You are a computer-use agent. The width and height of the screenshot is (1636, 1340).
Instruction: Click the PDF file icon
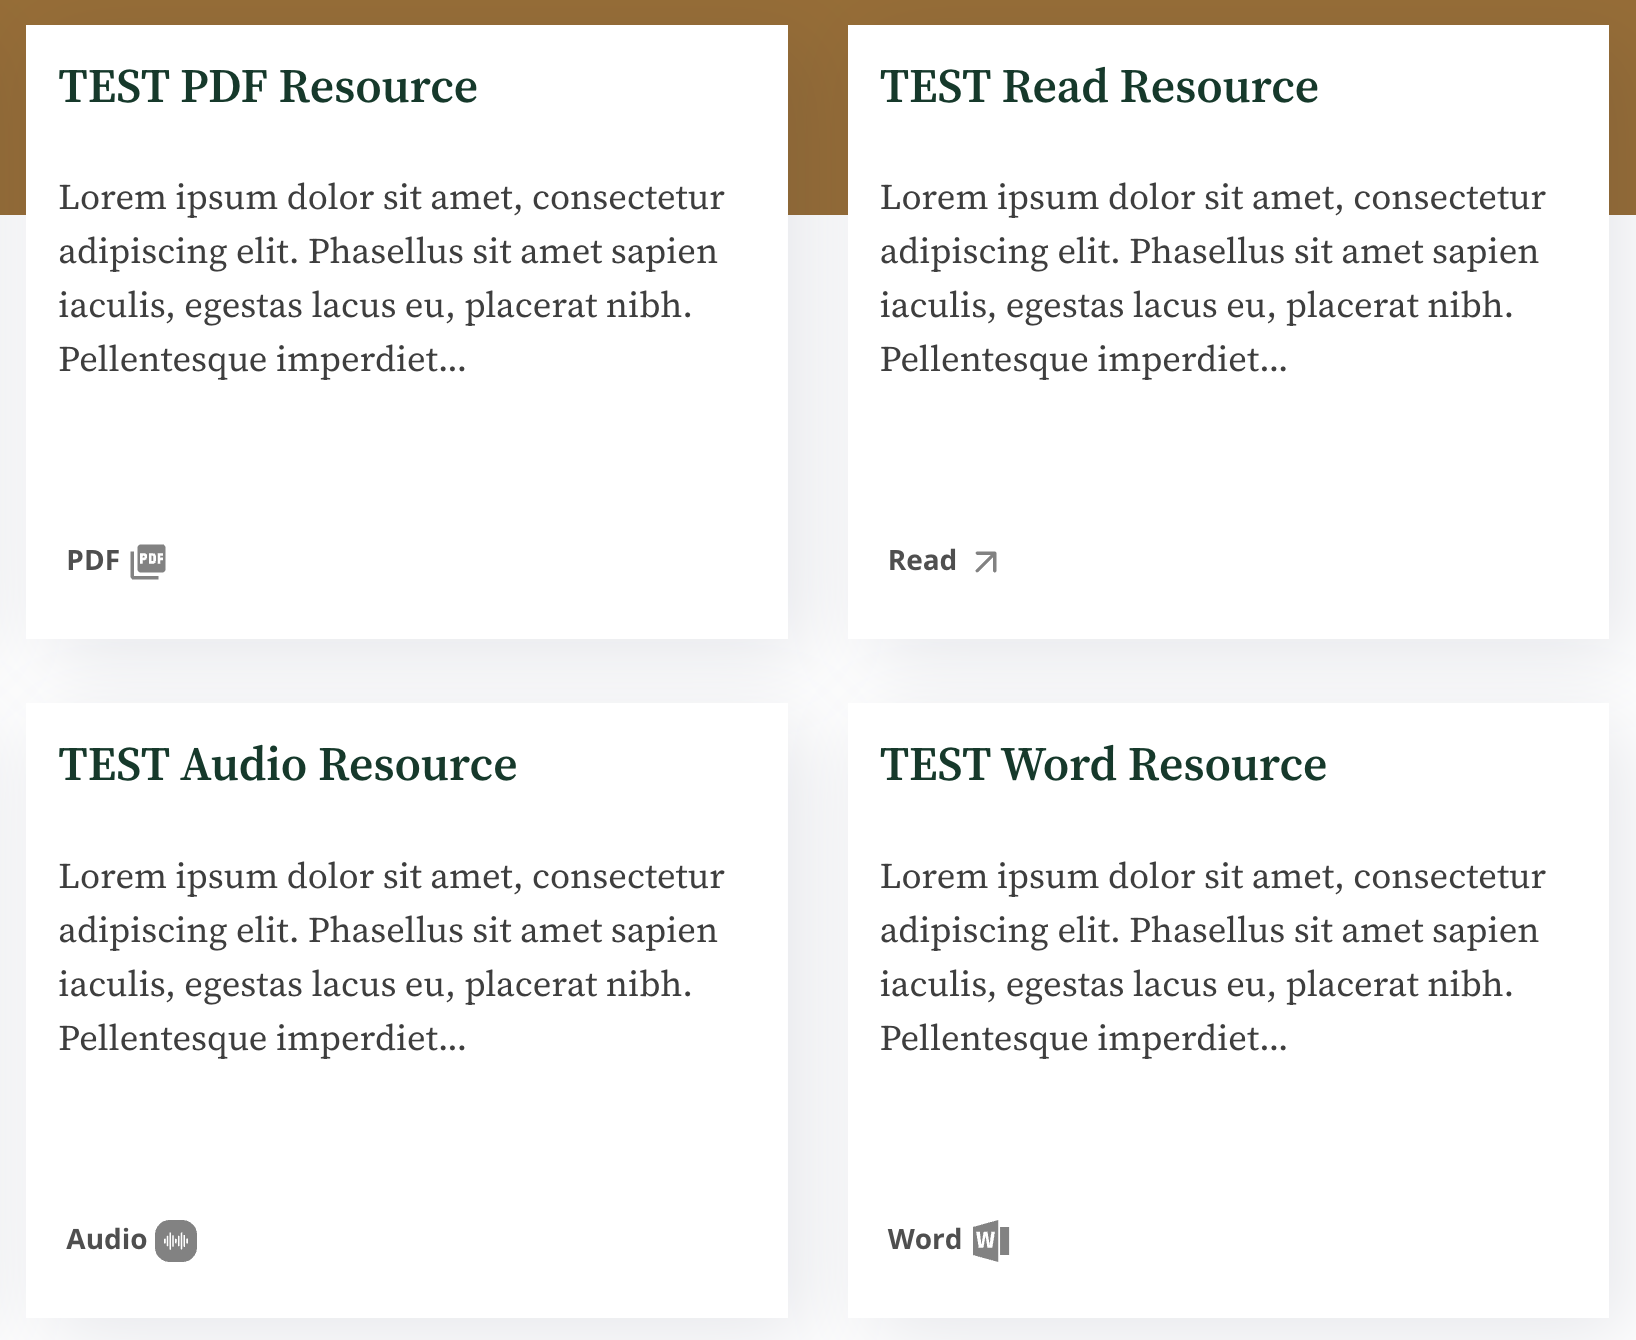[148, 561]
